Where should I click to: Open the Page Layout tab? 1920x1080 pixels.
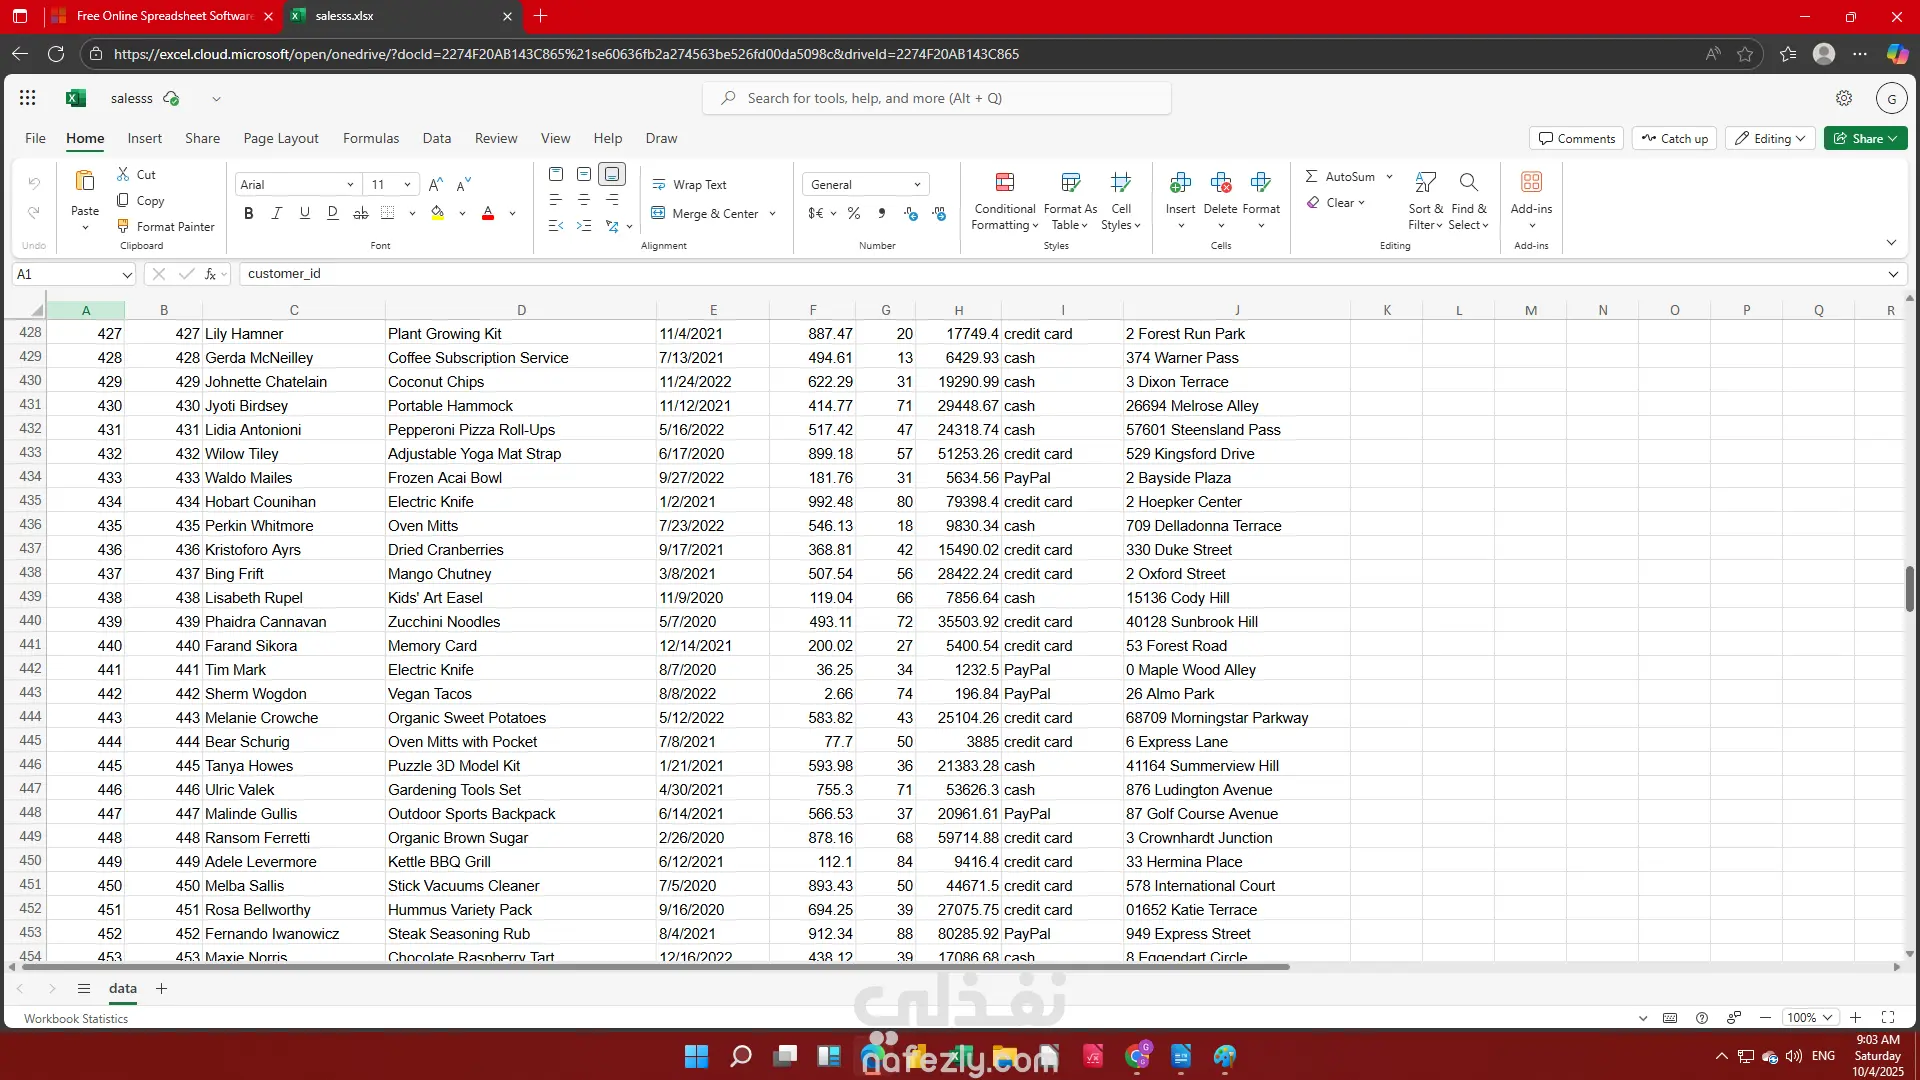pos(281,138)
